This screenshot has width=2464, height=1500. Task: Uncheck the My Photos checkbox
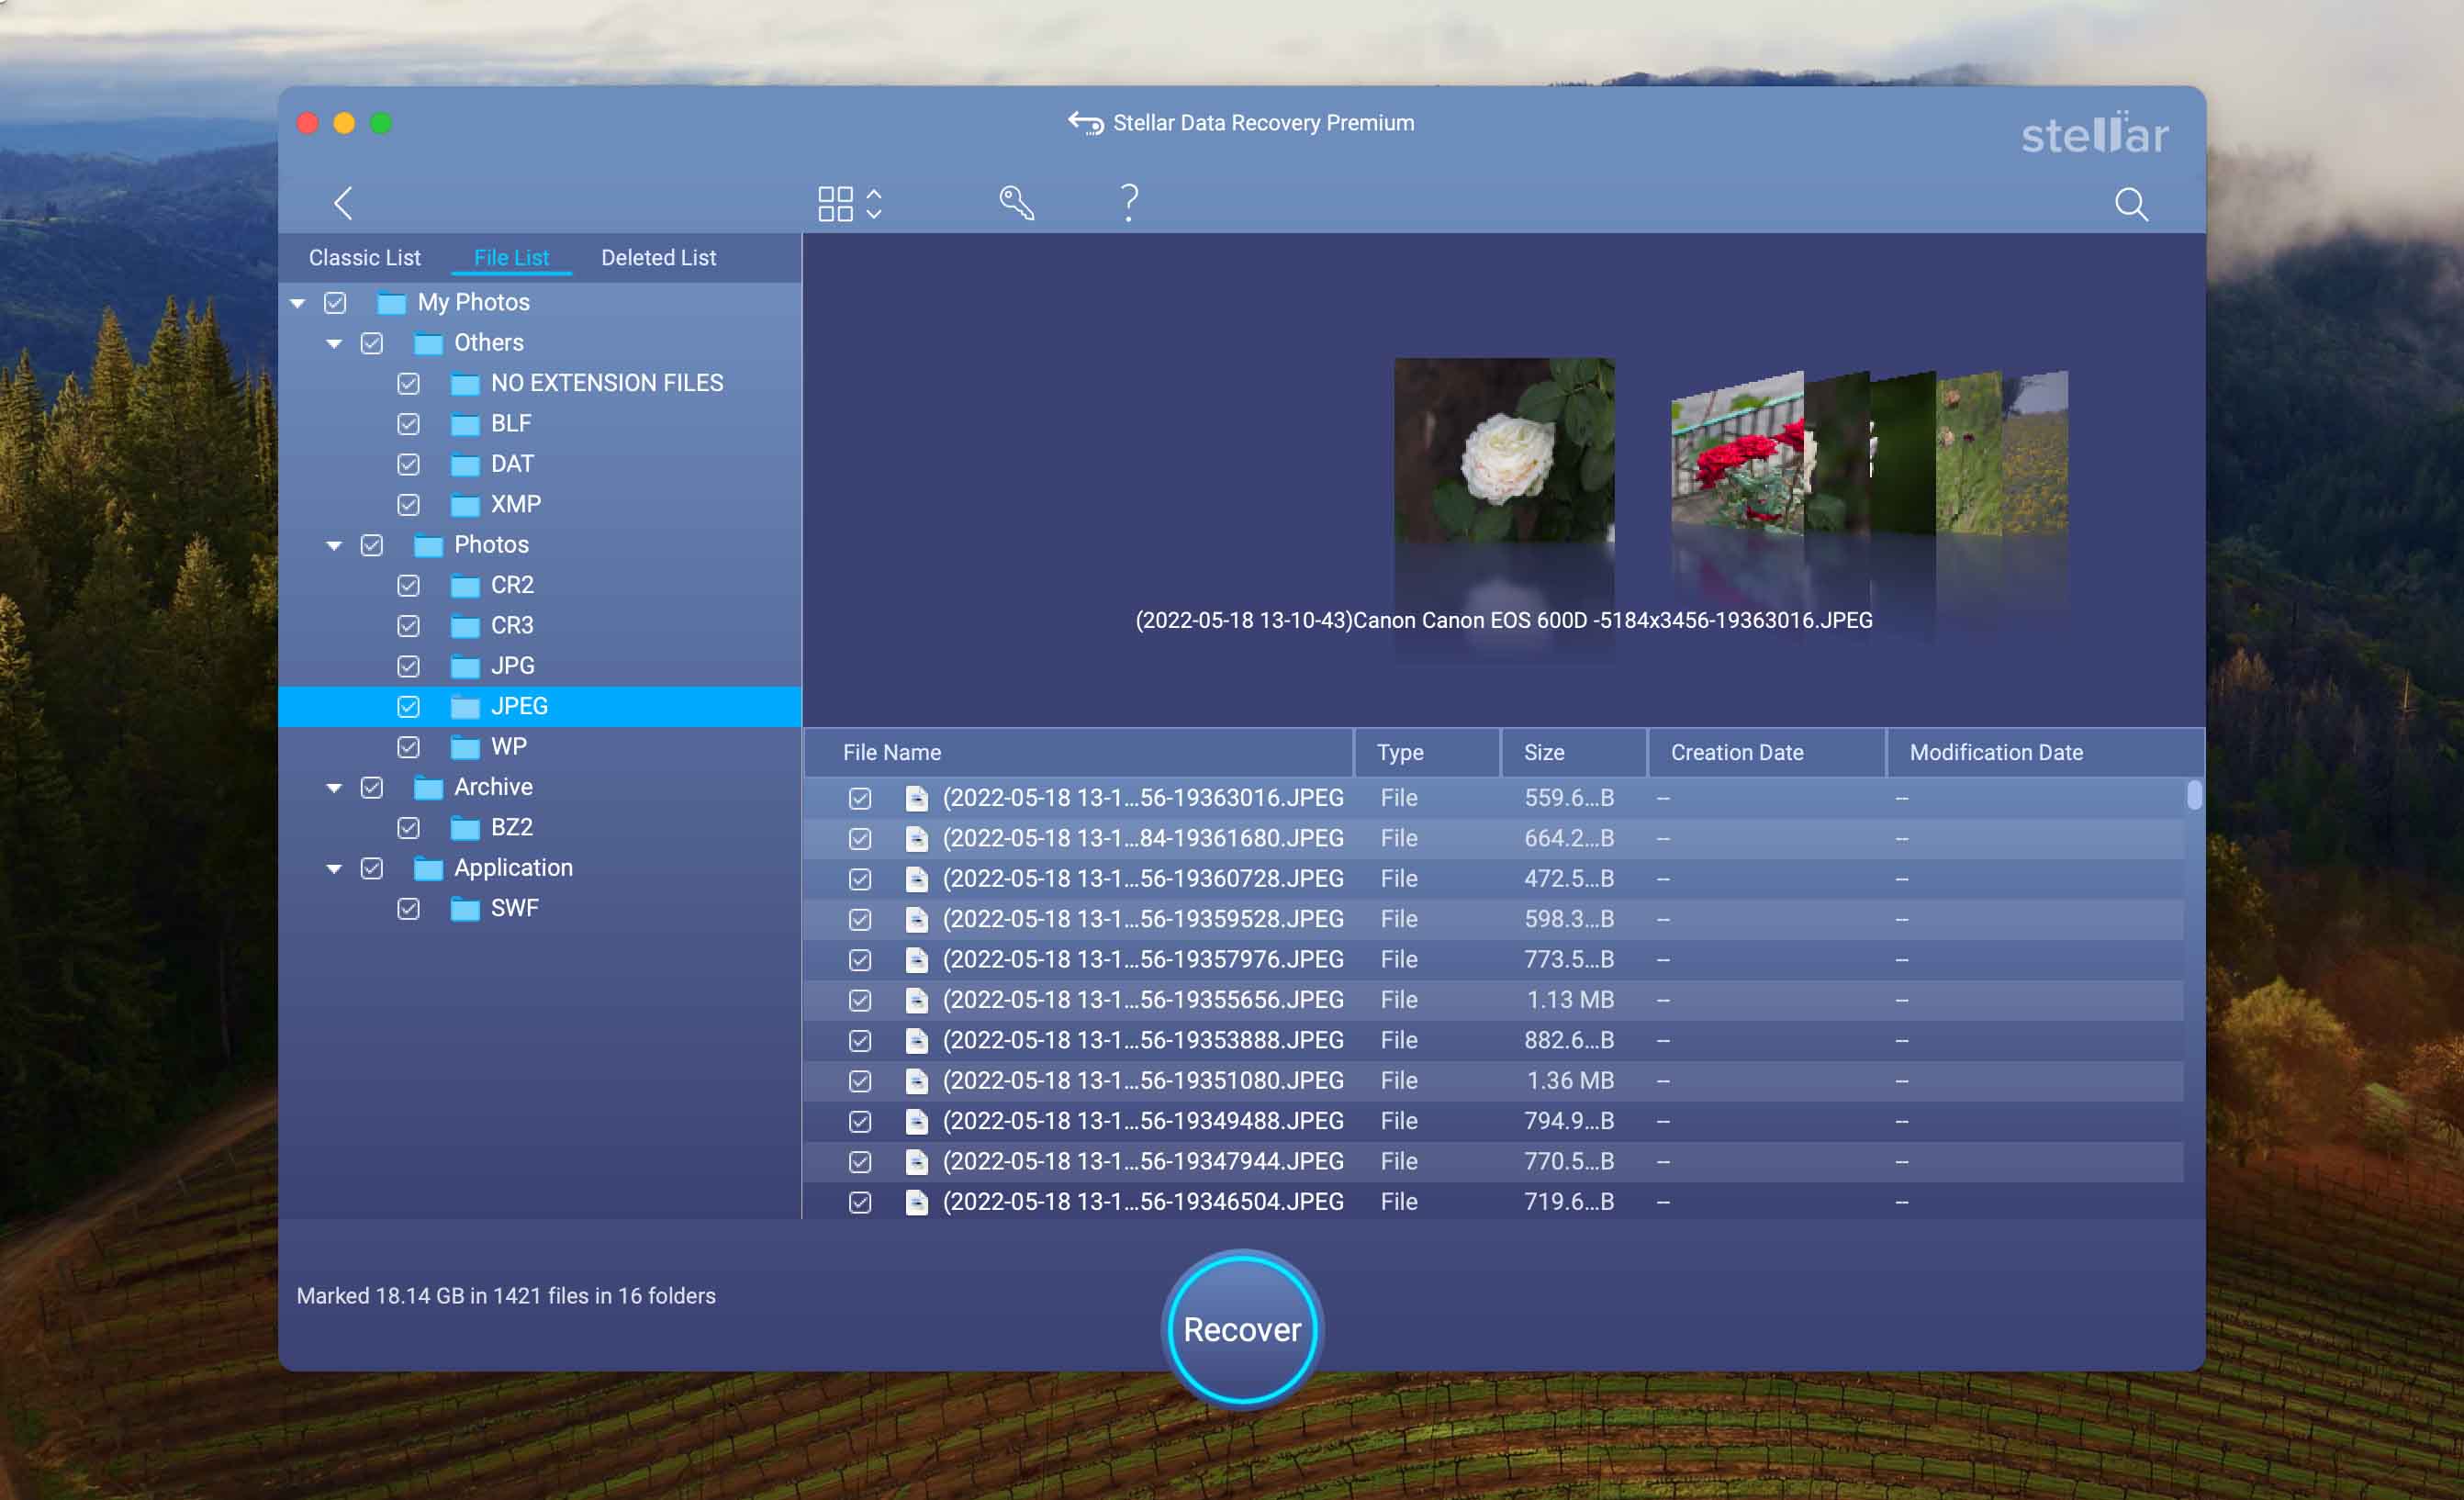[335, 303]
